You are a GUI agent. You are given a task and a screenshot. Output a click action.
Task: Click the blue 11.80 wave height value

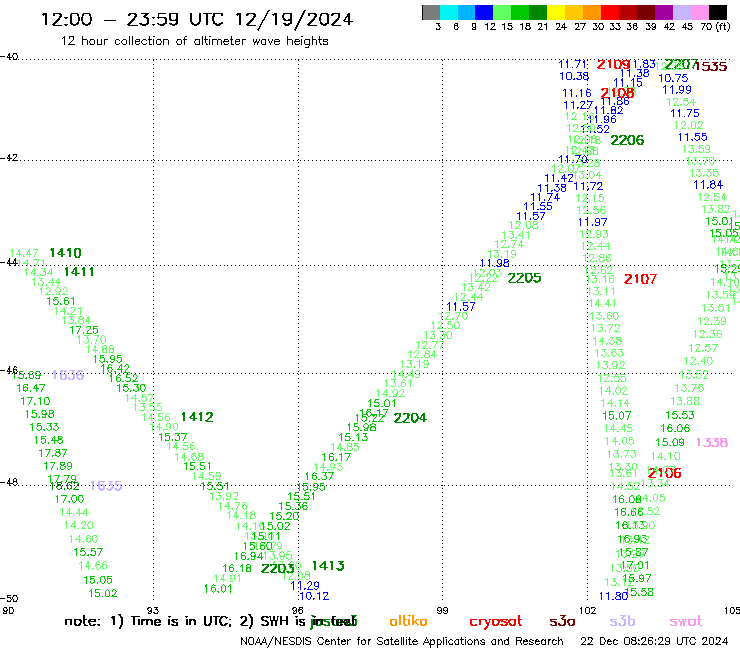(614, 596)
